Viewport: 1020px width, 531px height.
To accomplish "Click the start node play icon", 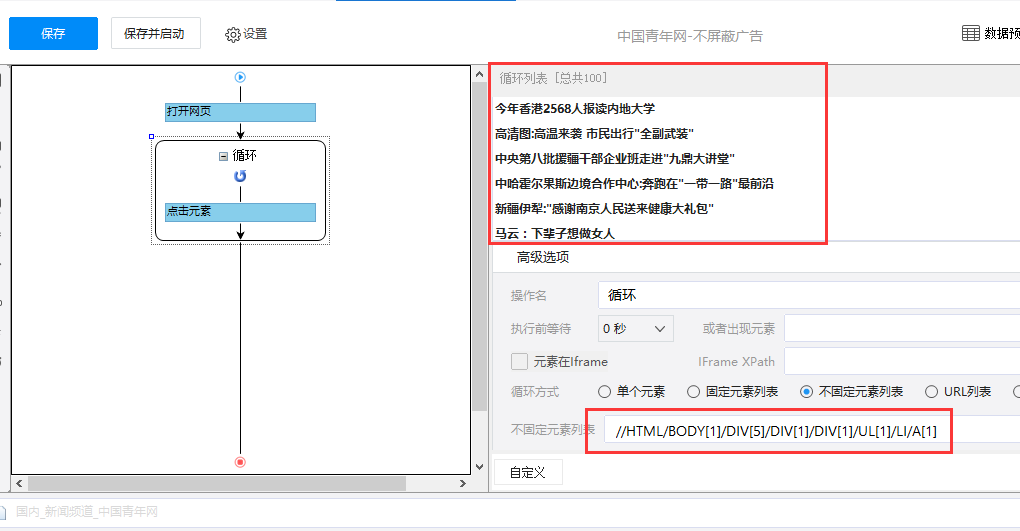I will click(240, 77).
